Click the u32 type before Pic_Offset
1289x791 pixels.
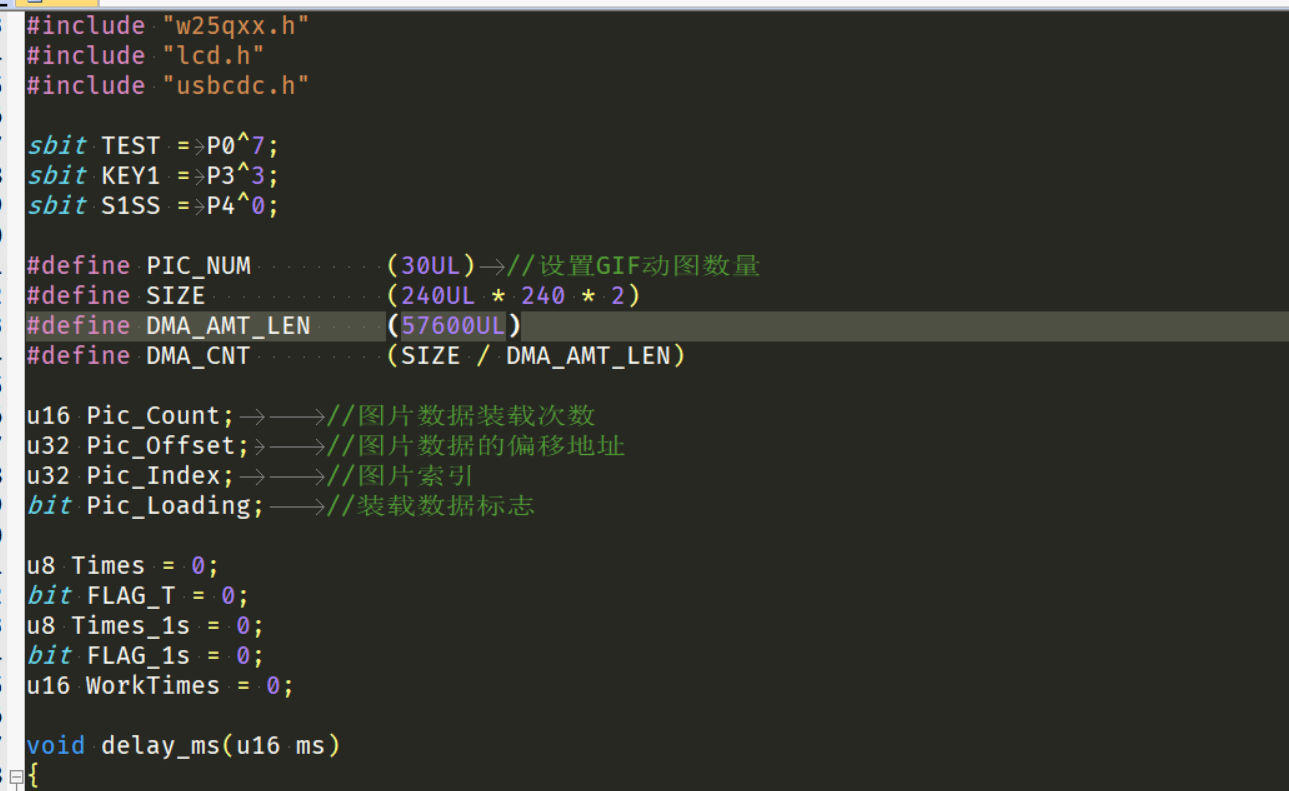[49, 446]
